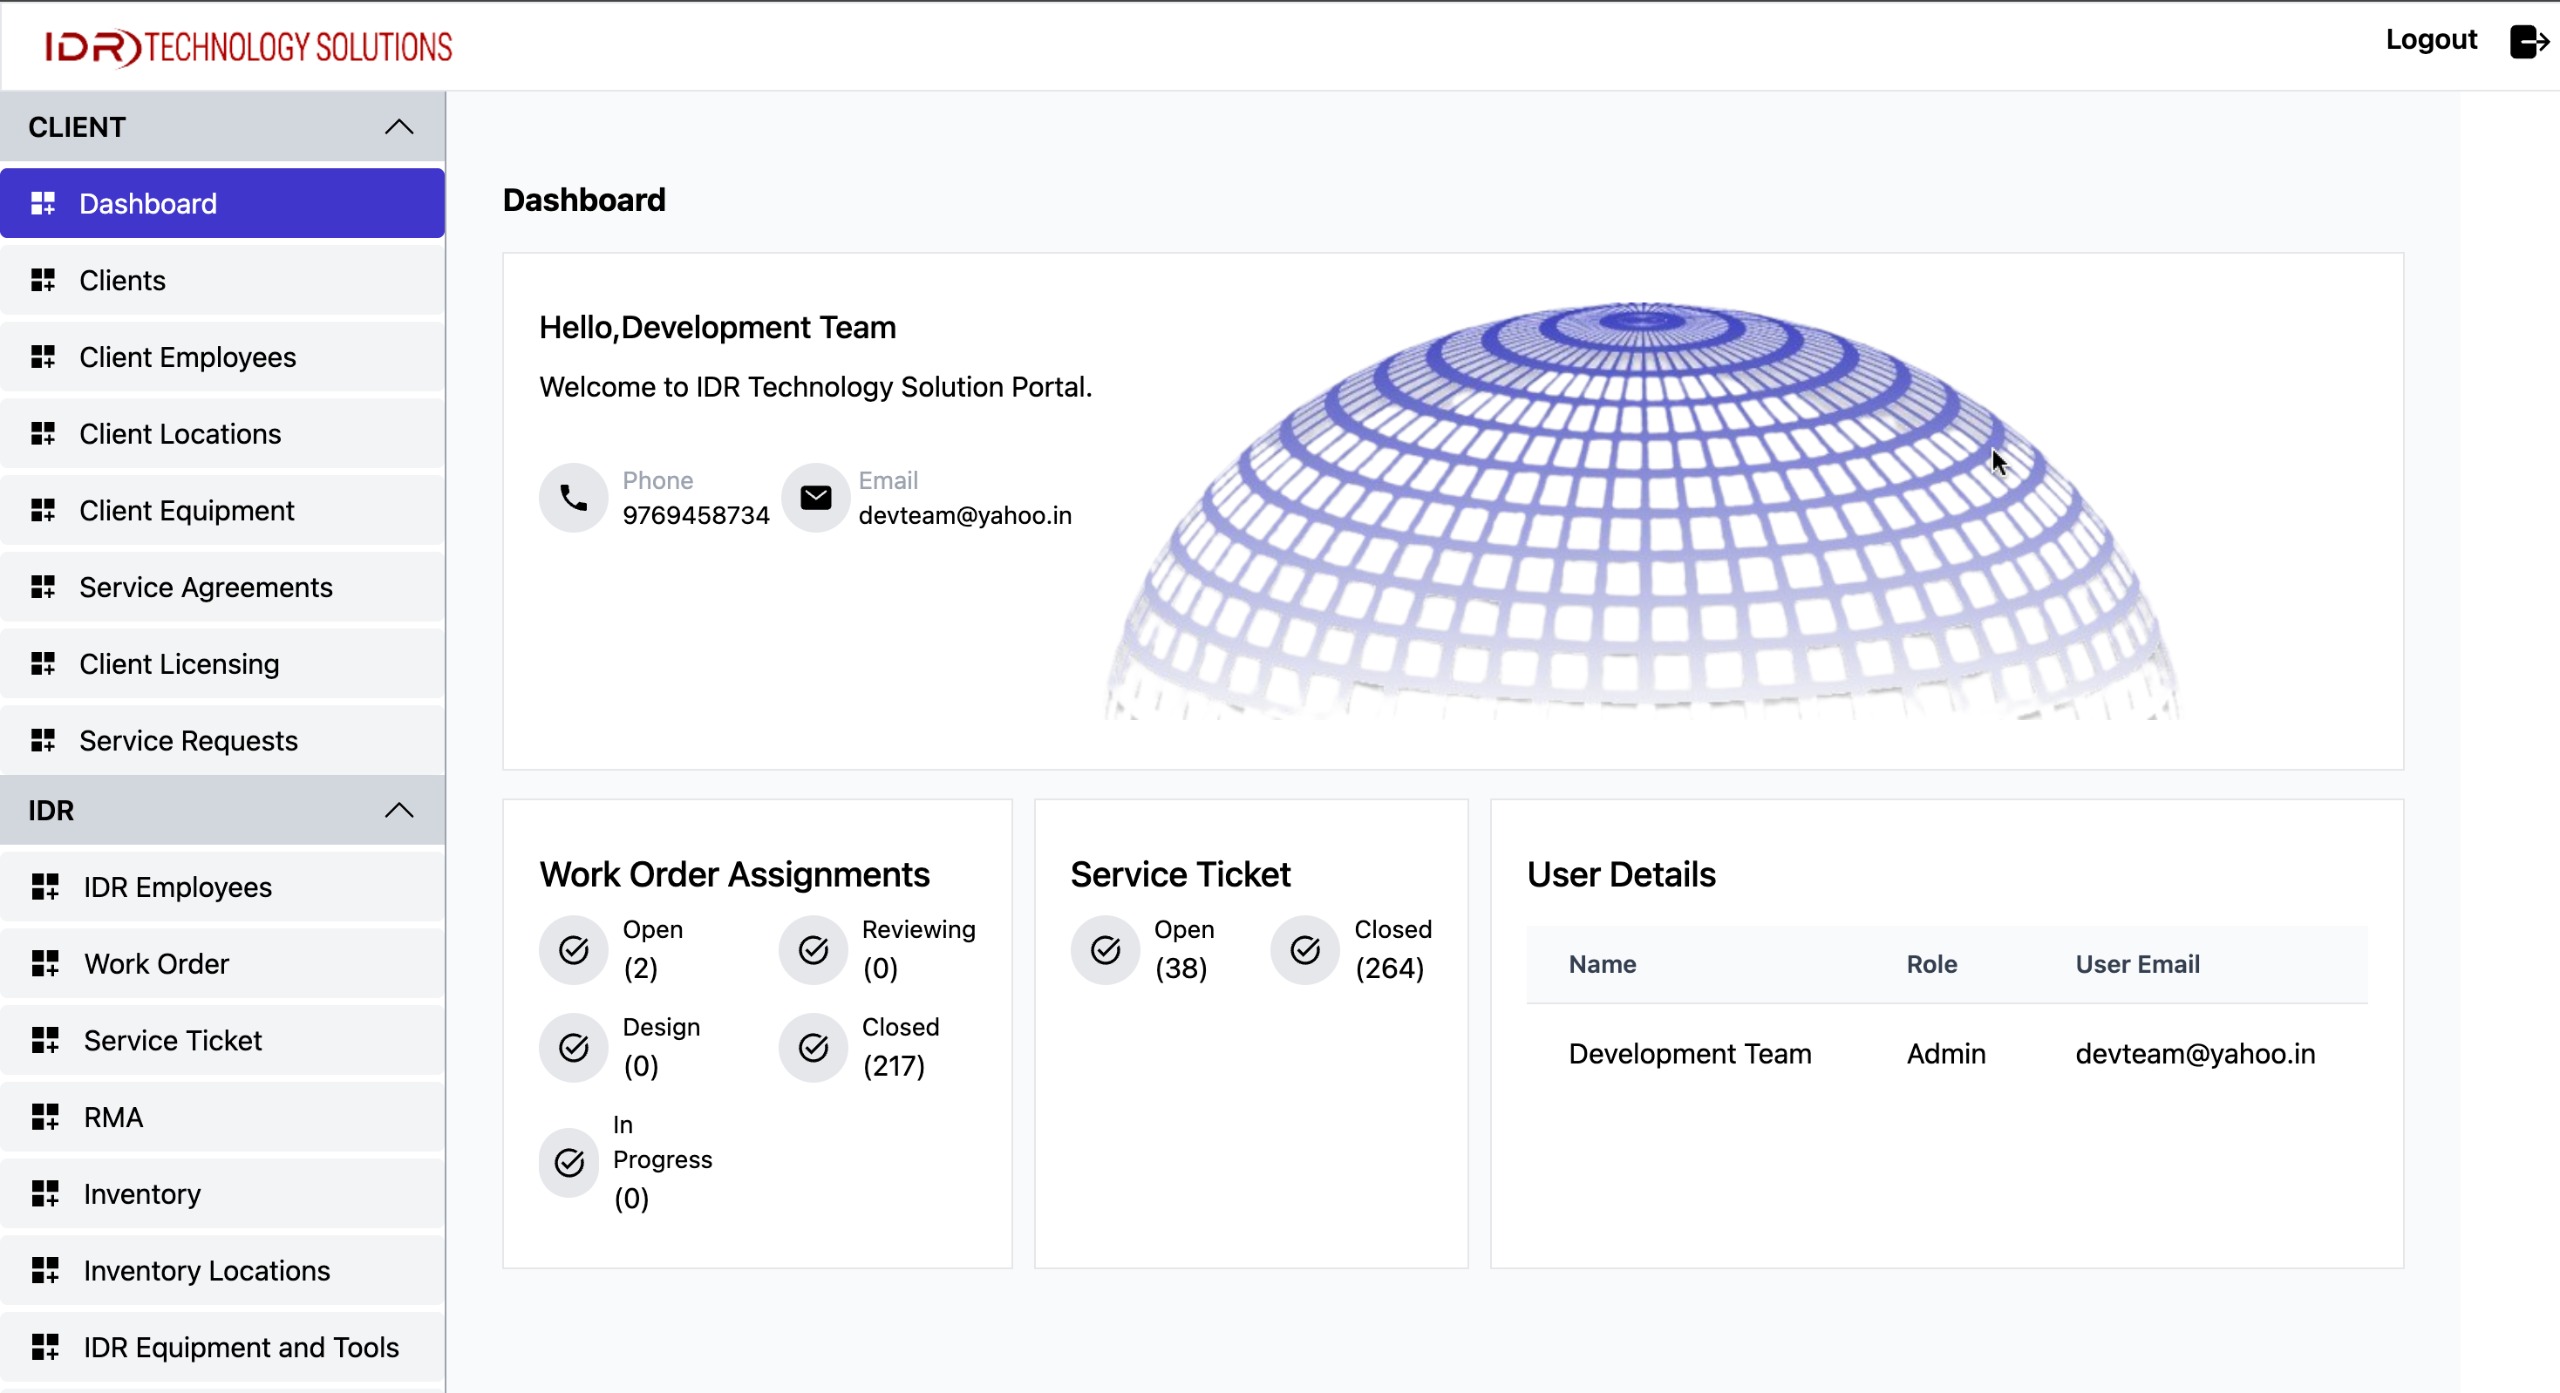
Task: Click the Logout text link
Action: 2431,39
